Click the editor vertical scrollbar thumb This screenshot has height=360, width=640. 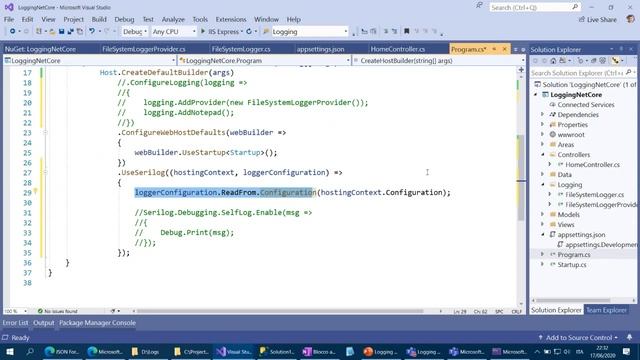coord(521,178)
